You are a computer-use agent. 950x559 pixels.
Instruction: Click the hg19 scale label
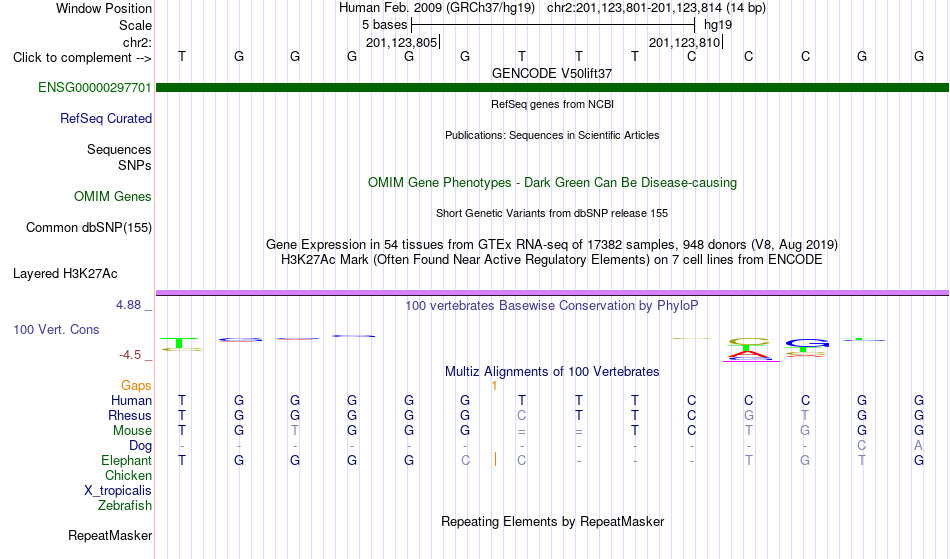(718, 25)
